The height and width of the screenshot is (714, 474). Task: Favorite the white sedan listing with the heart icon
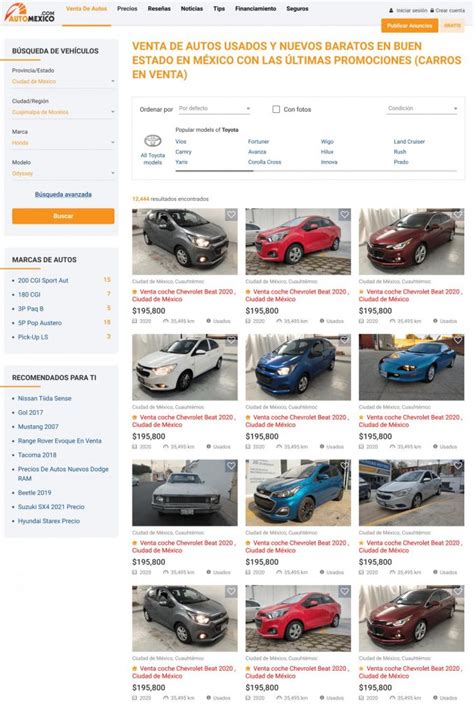[x=231, y=340]
